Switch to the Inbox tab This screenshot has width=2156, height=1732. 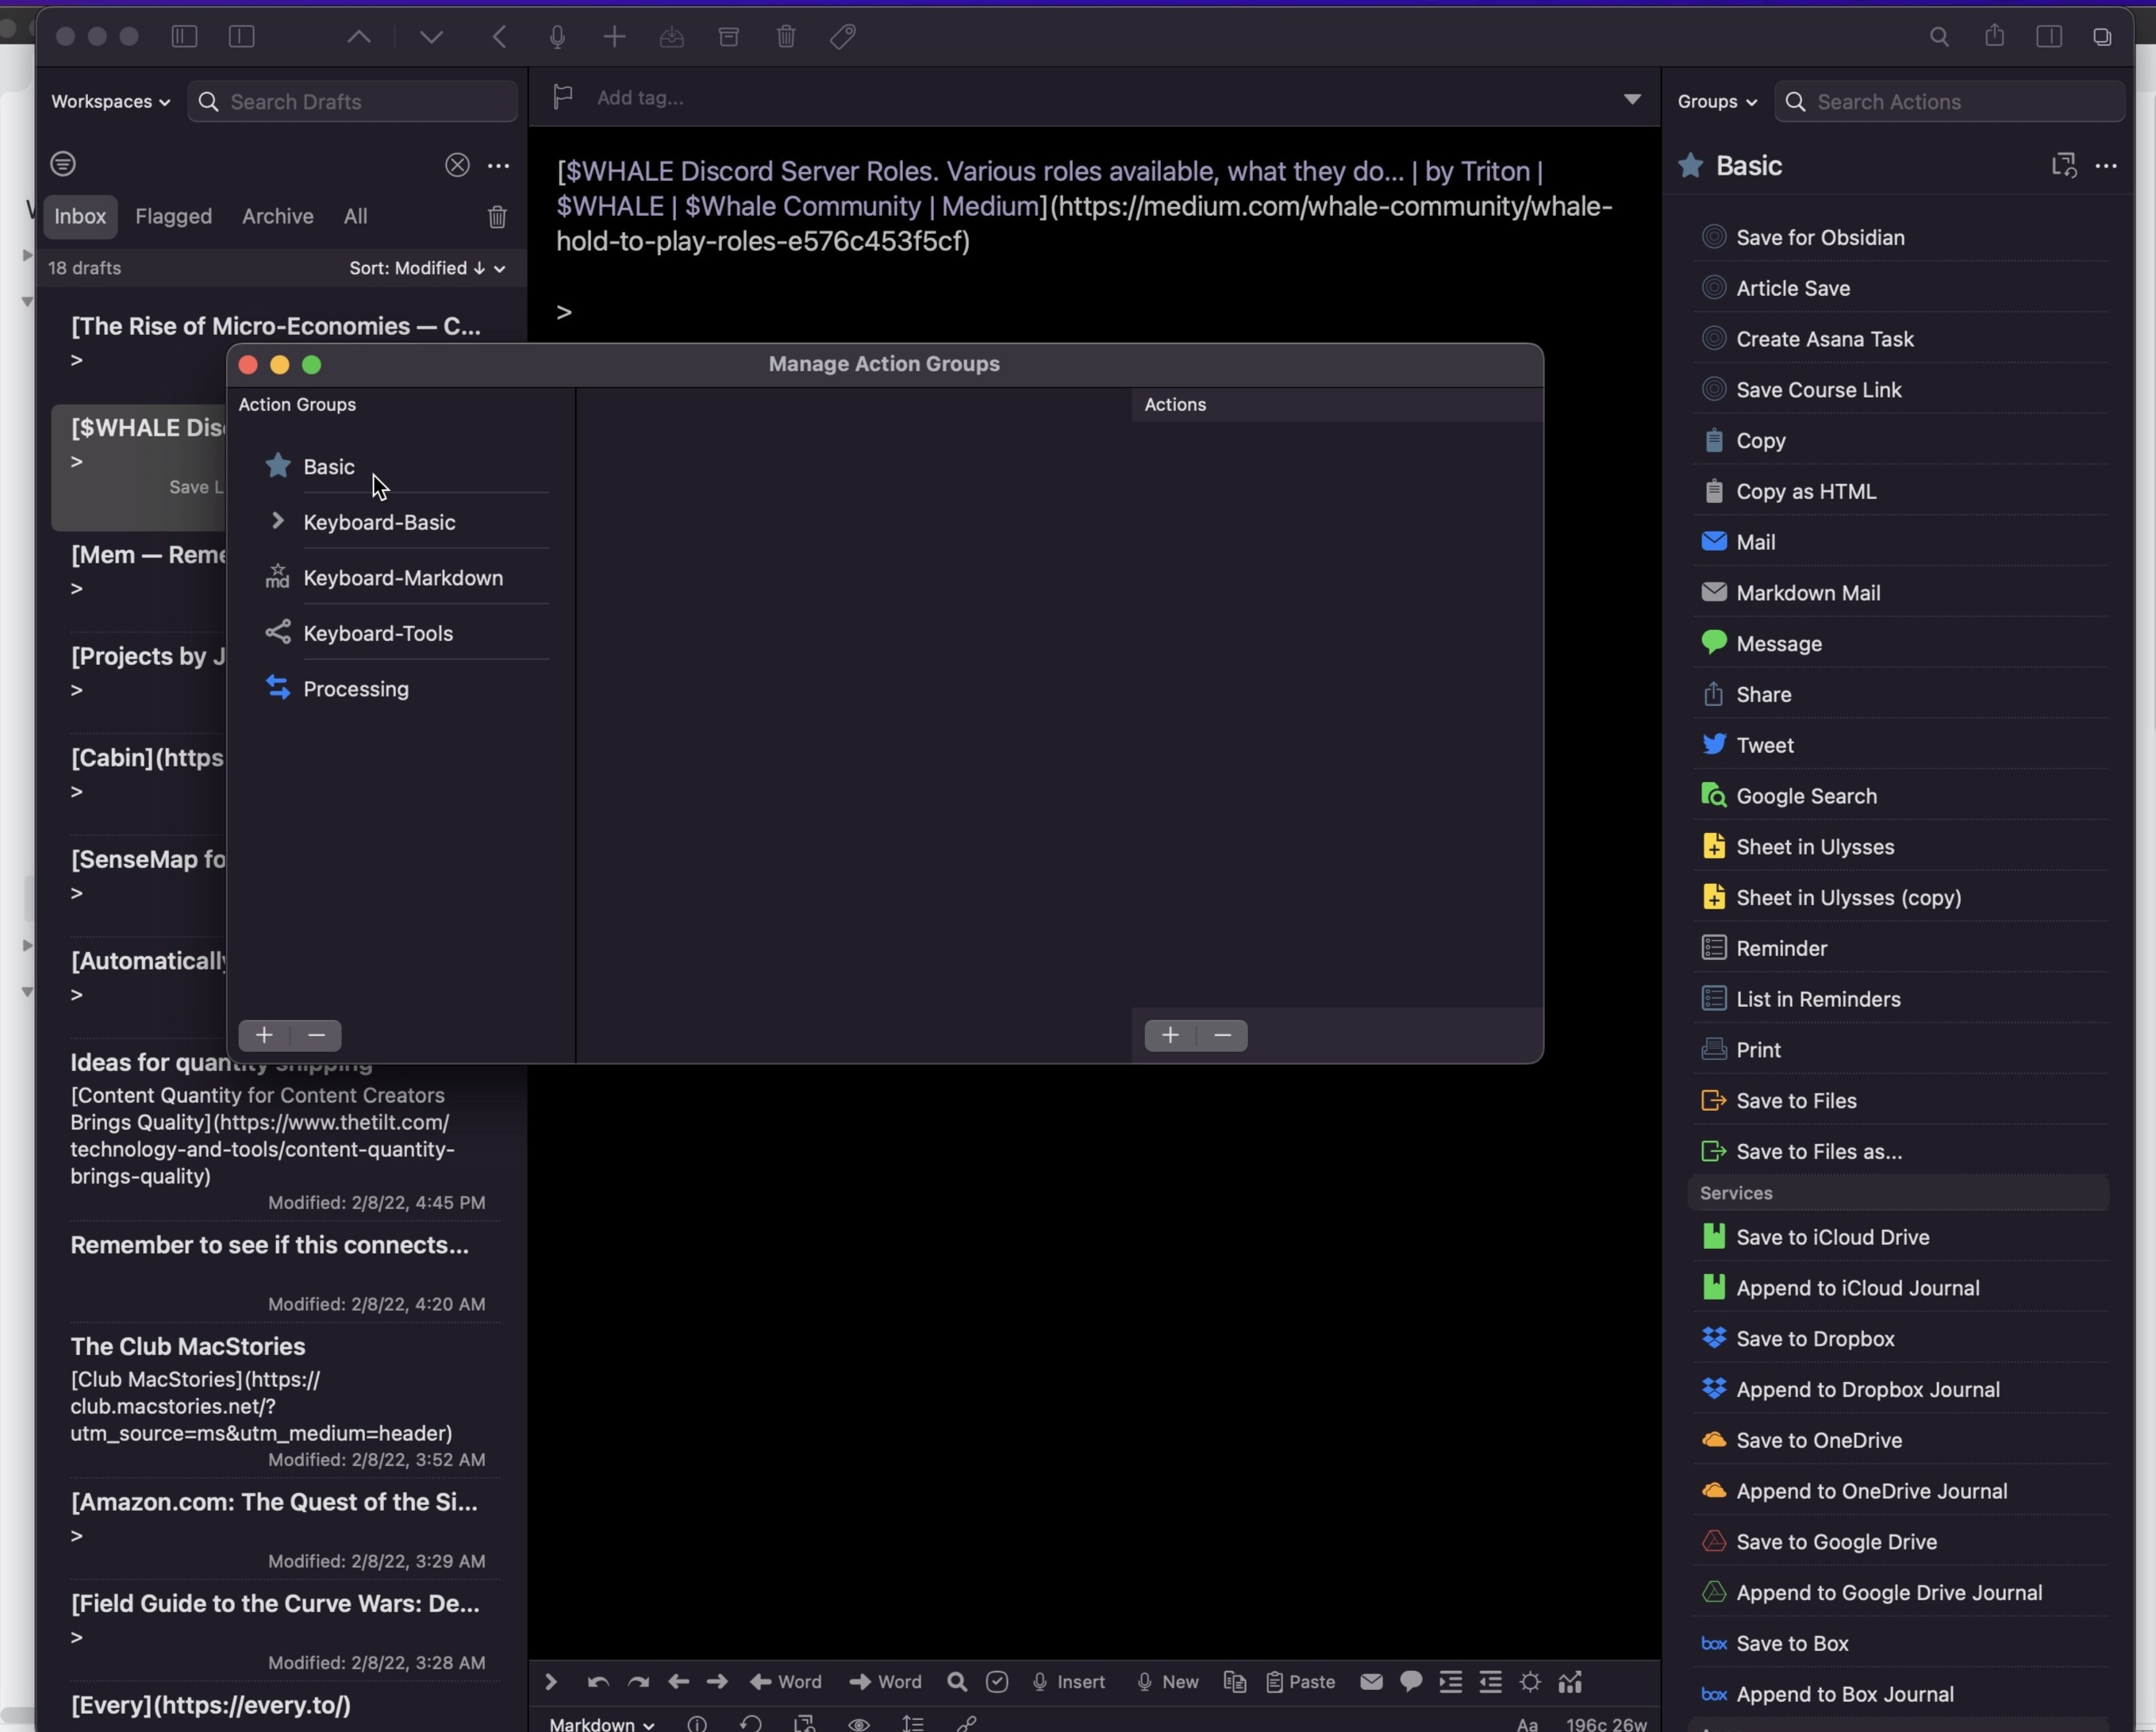[x=80, y=216]
